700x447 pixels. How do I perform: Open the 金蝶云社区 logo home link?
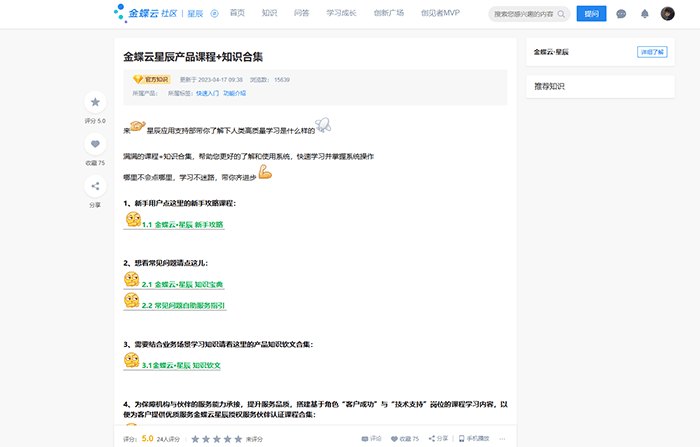coord(146,13)
